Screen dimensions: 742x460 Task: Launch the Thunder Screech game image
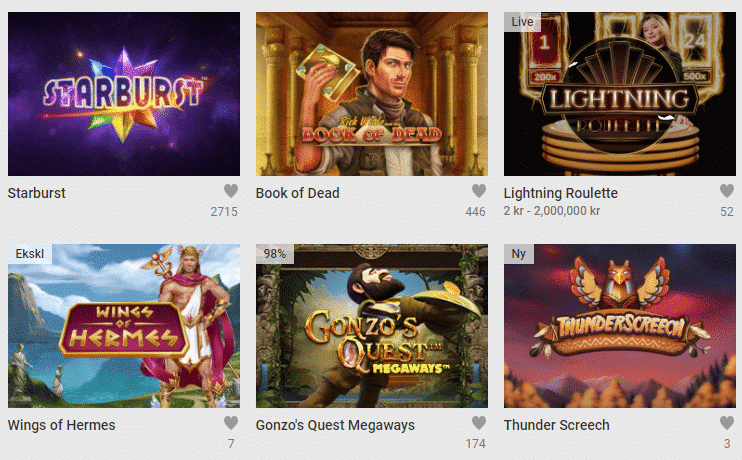[620, 326]
